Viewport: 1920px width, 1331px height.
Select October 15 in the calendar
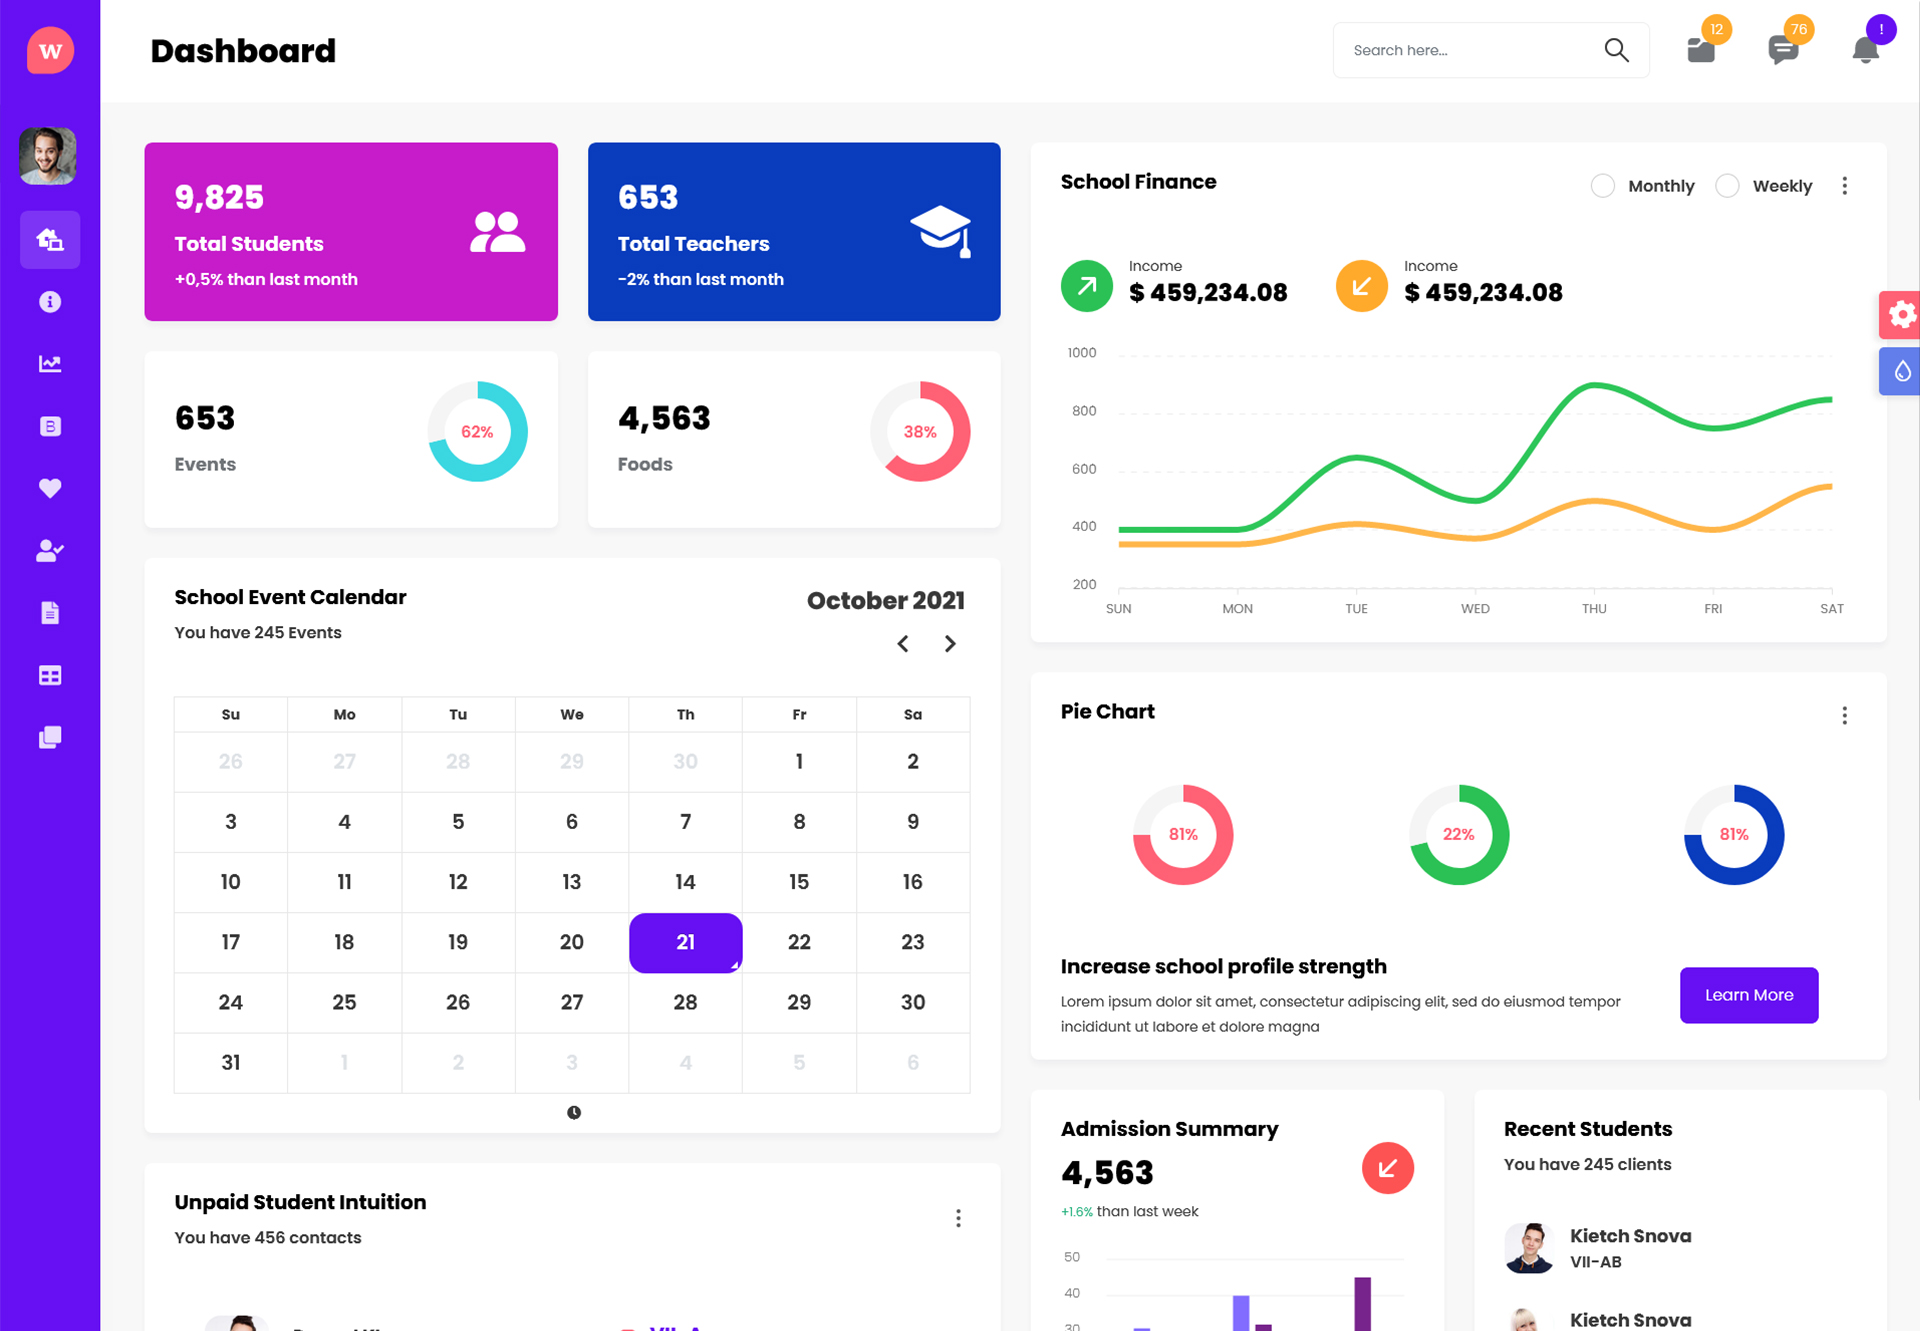799,882
